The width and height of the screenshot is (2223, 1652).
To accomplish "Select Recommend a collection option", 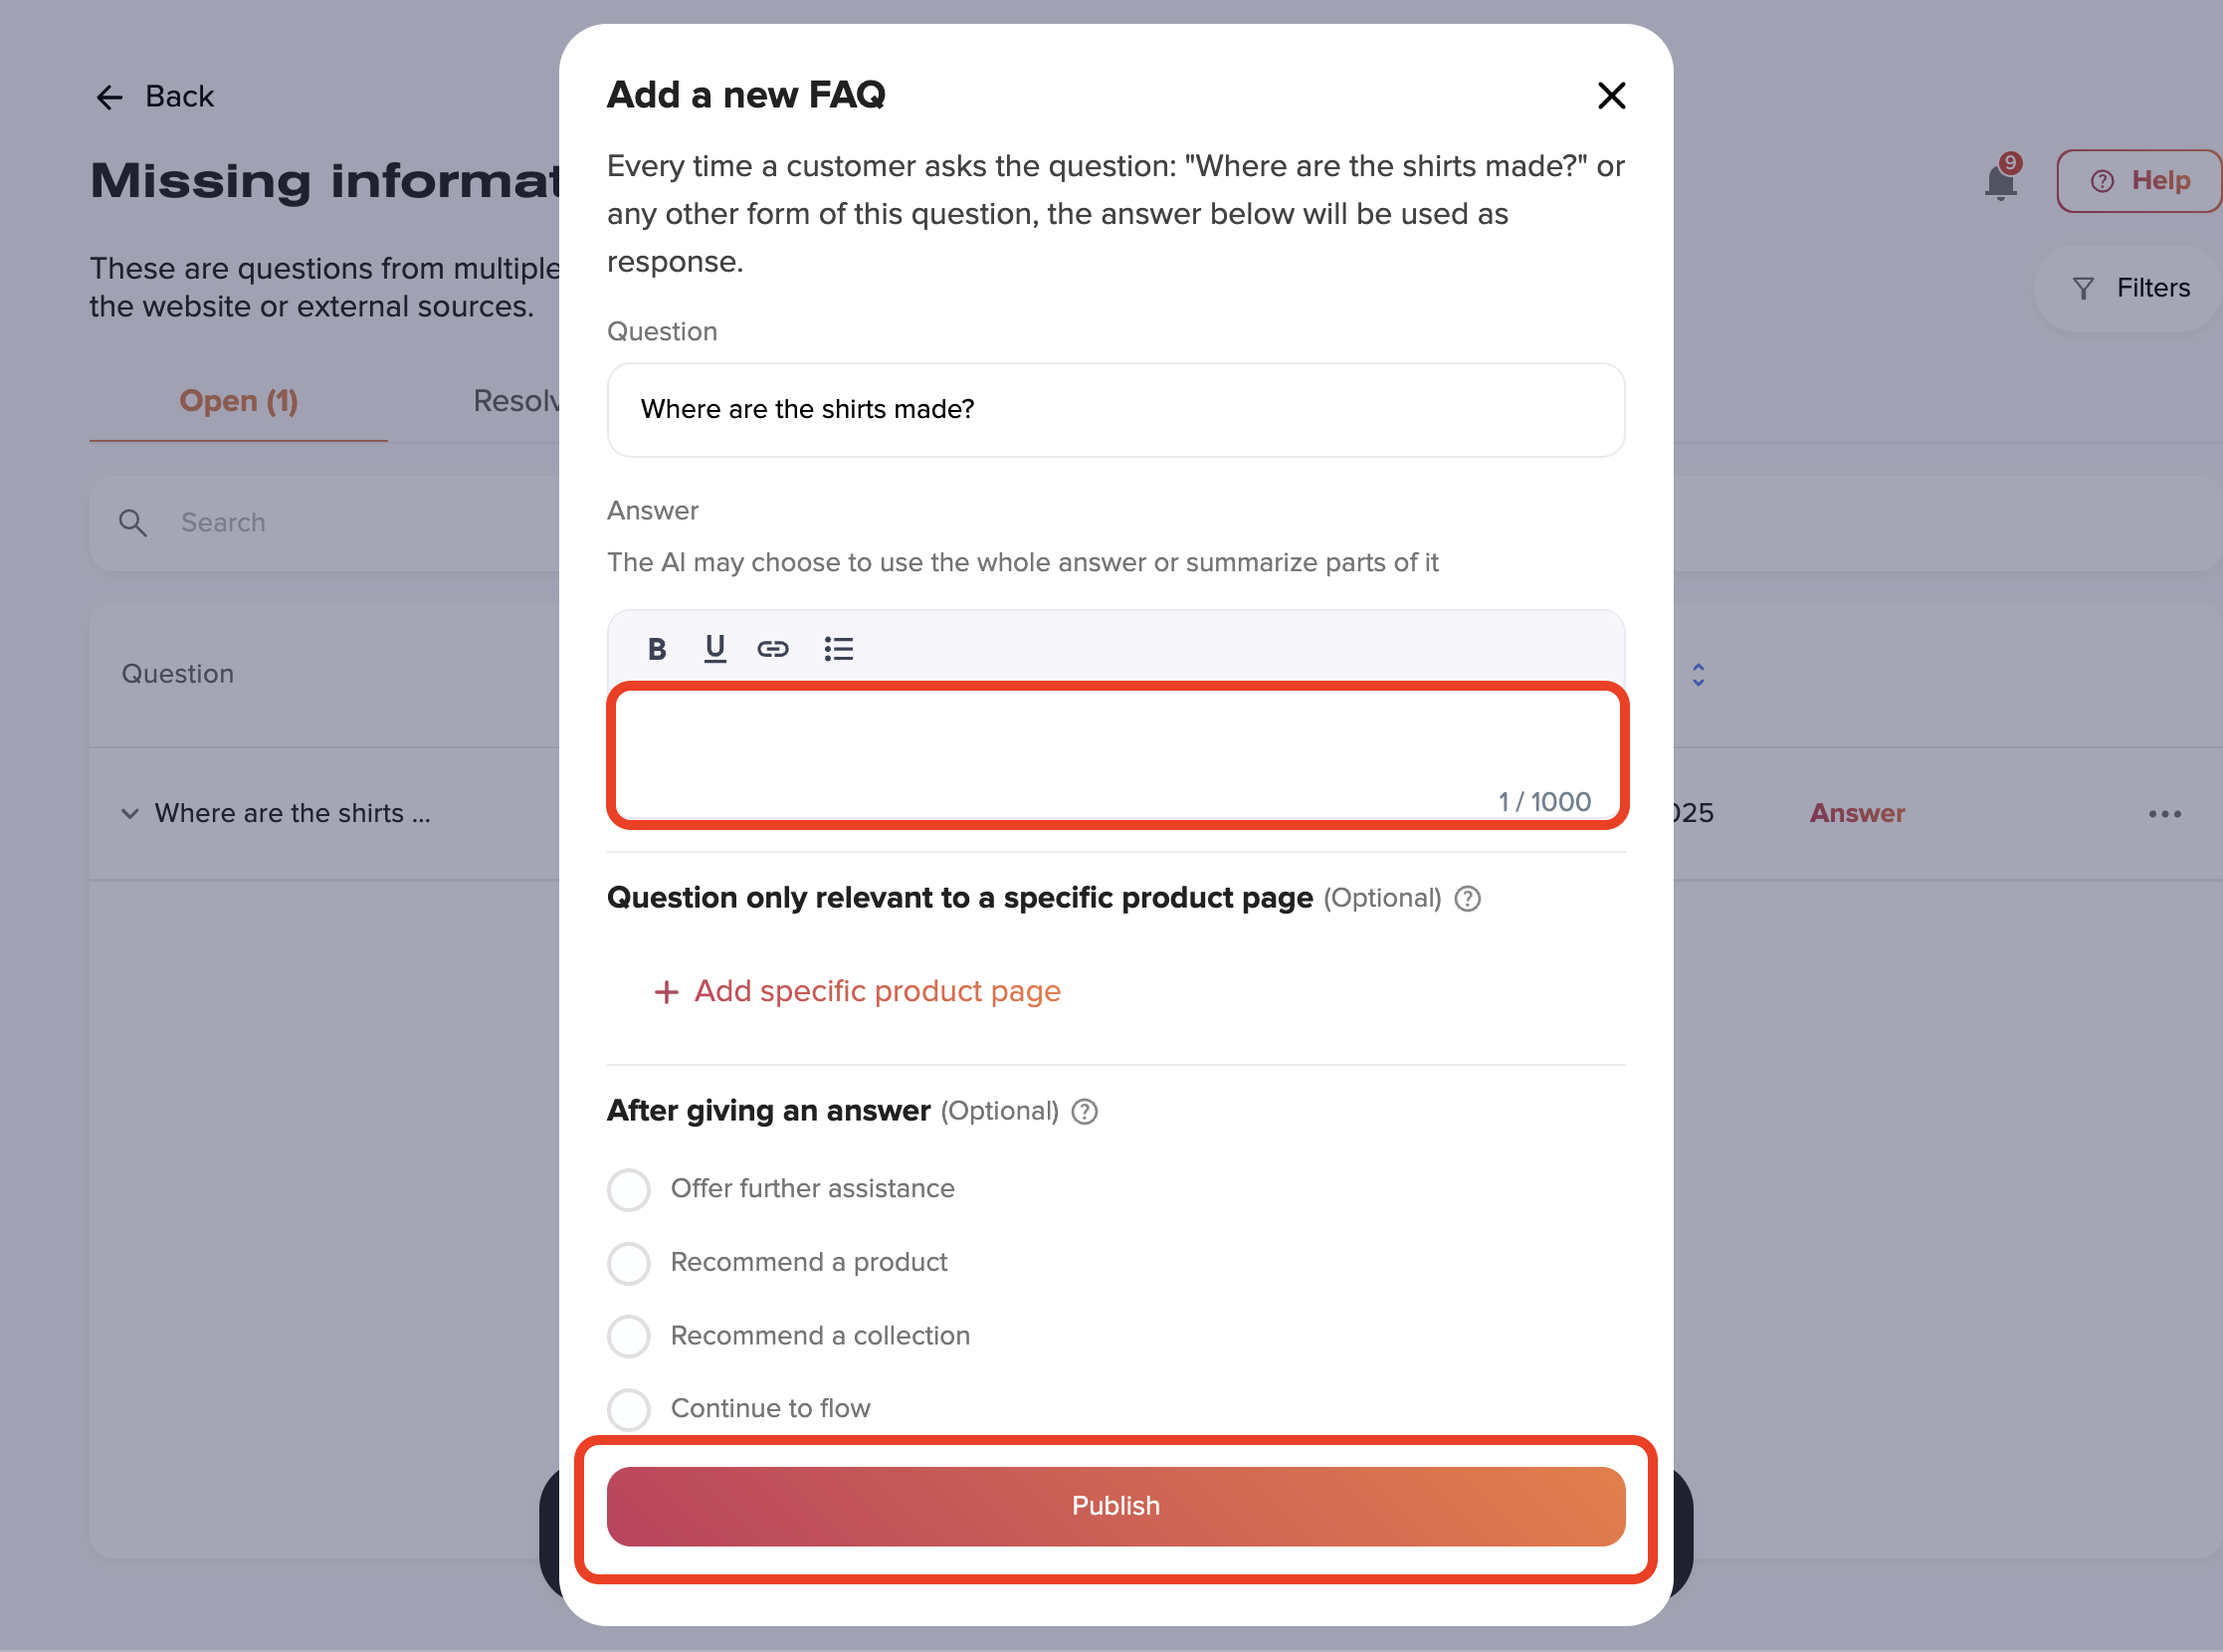I will (628, 1336).
